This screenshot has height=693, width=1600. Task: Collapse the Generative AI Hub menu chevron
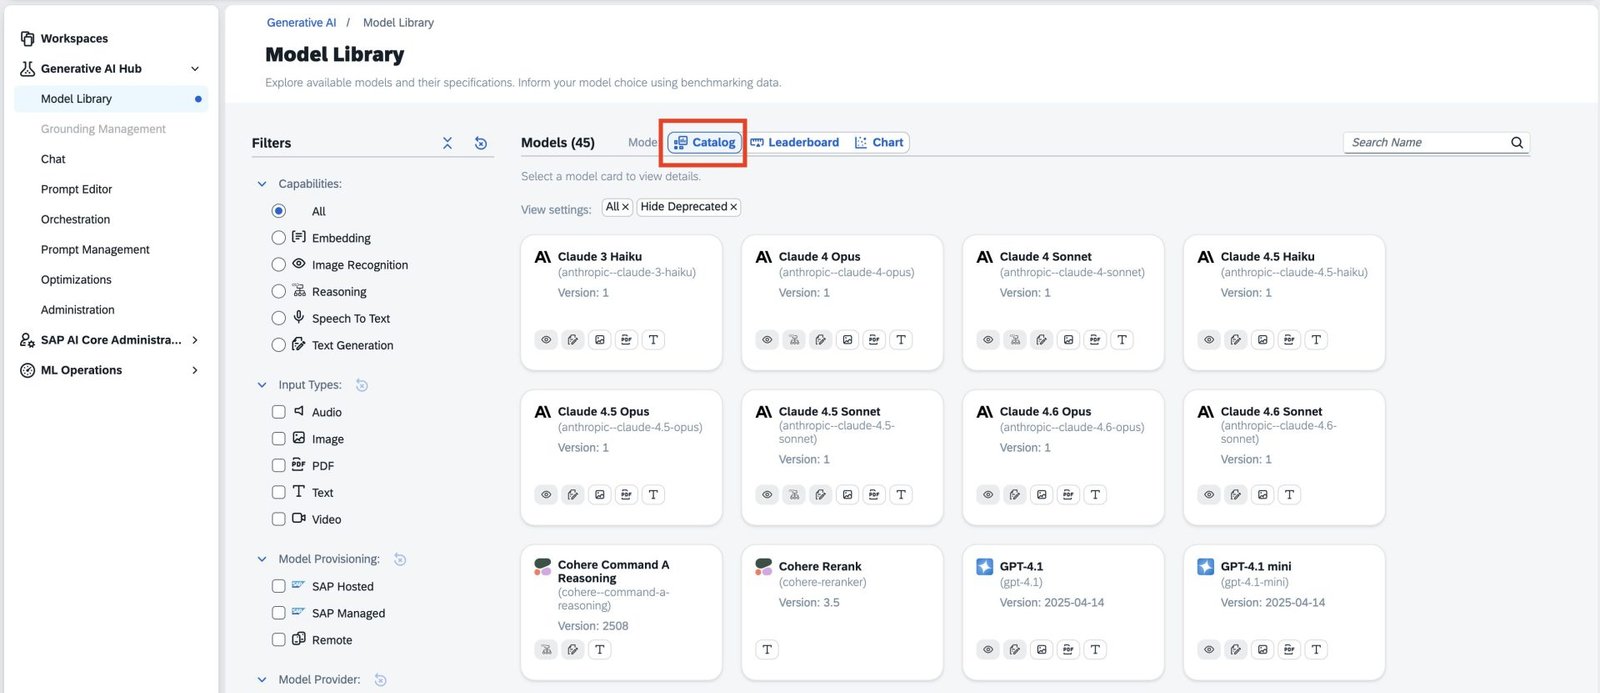195,69
